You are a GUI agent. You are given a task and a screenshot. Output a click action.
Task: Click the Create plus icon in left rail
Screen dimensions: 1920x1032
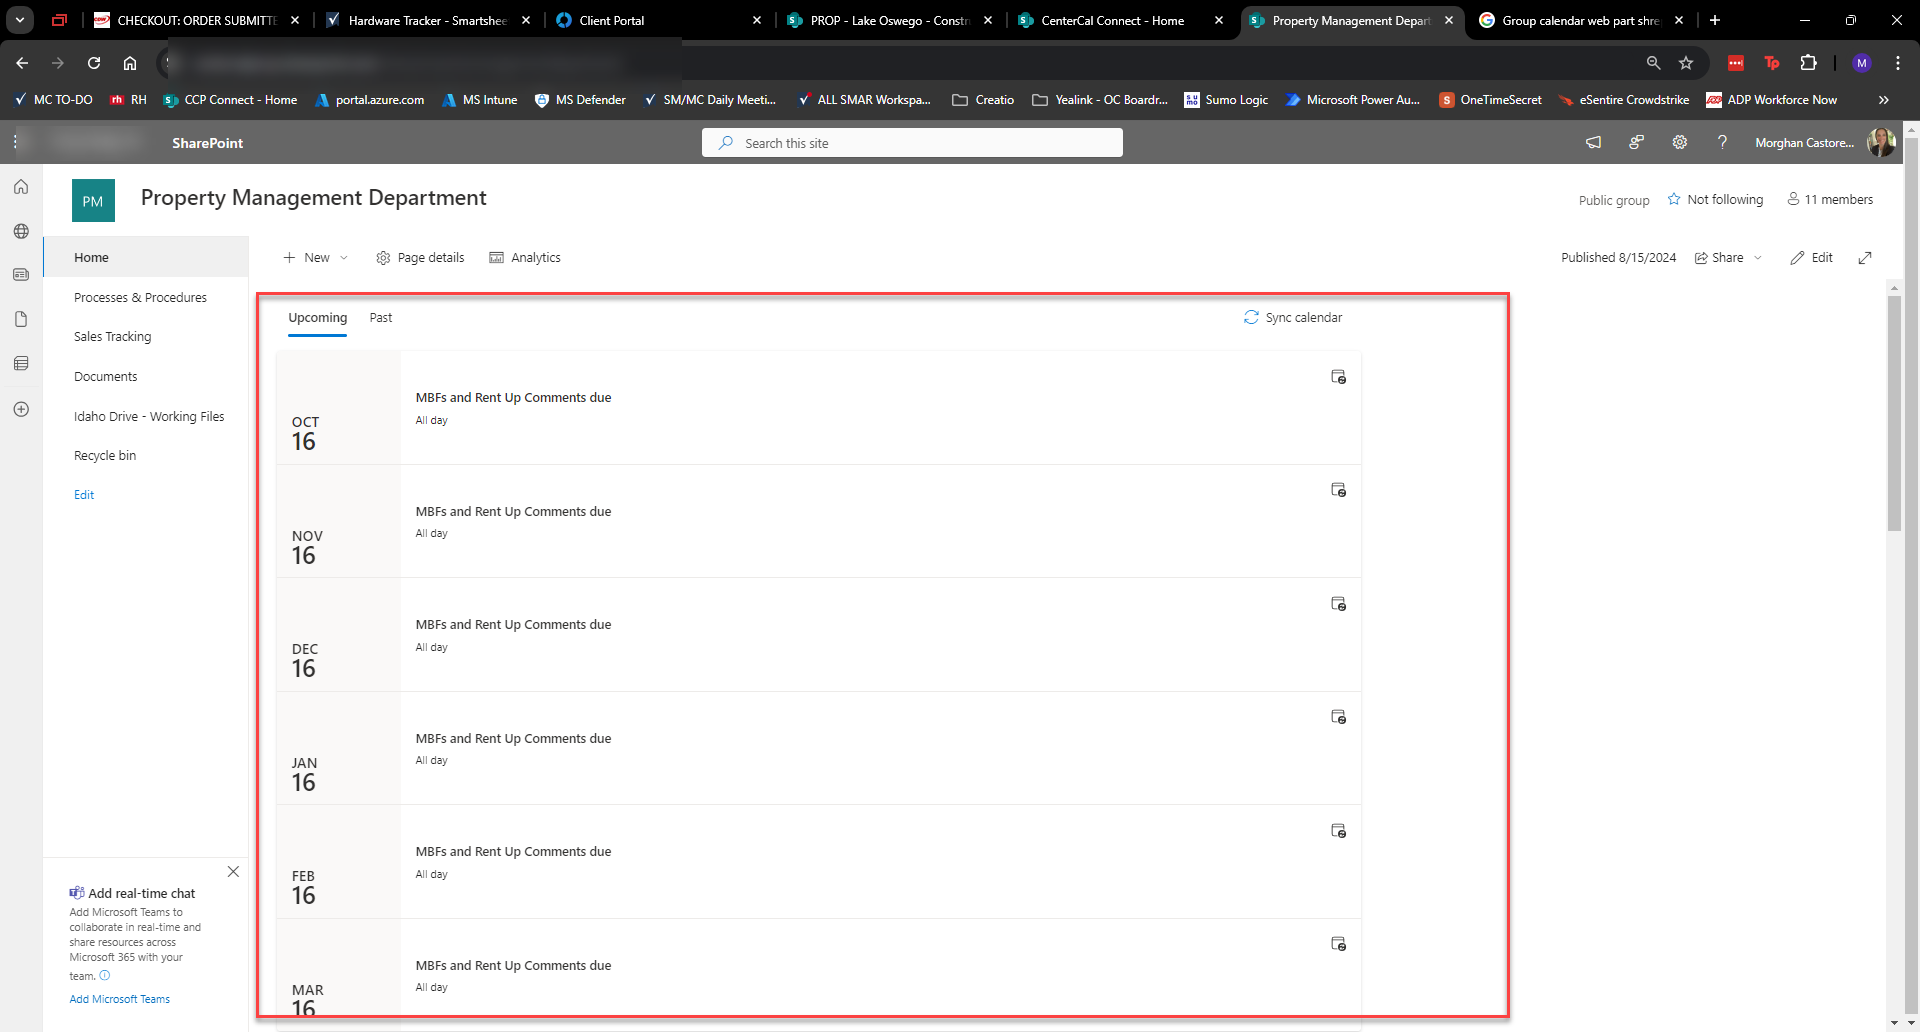(x=21, y=409)
